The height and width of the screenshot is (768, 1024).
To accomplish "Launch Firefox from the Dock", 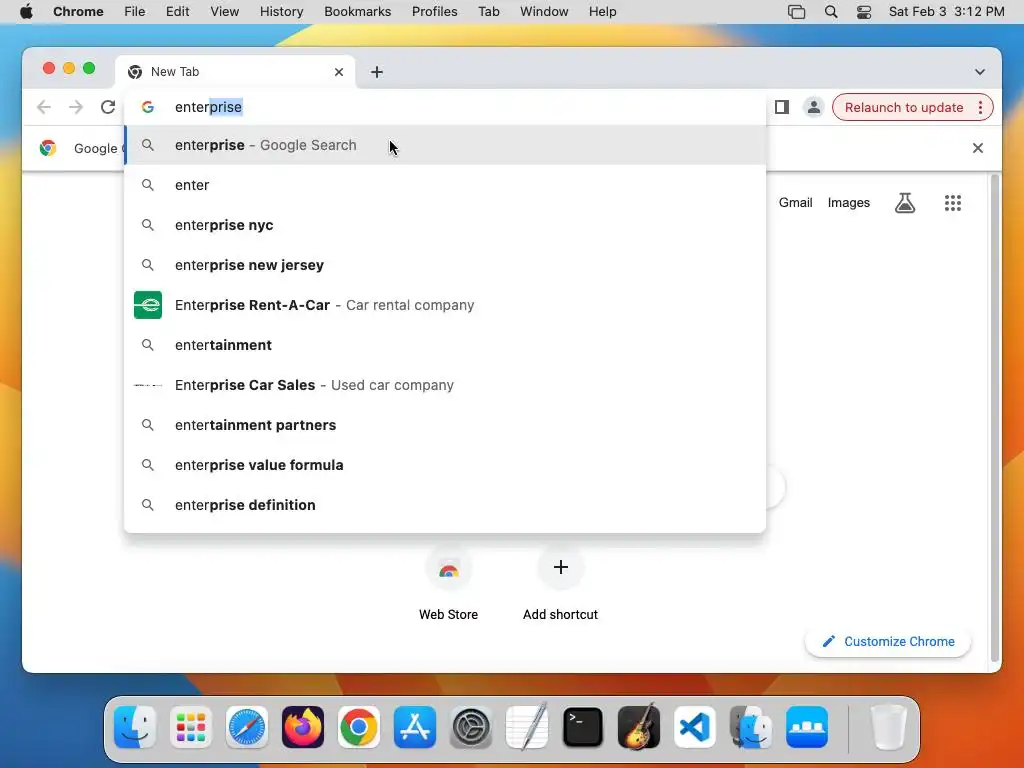I will tap(303, 727).
